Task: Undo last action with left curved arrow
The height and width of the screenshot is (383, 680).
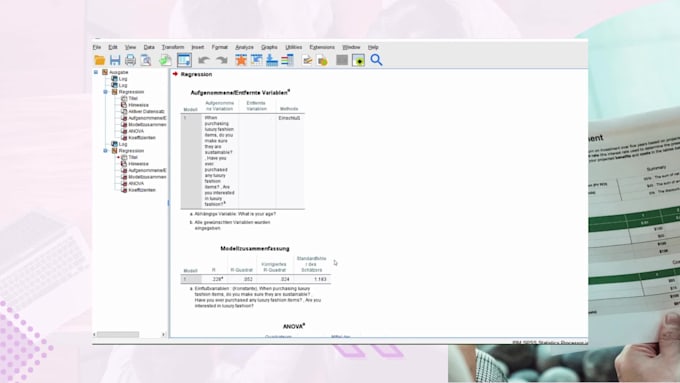Action: point(204,60)
